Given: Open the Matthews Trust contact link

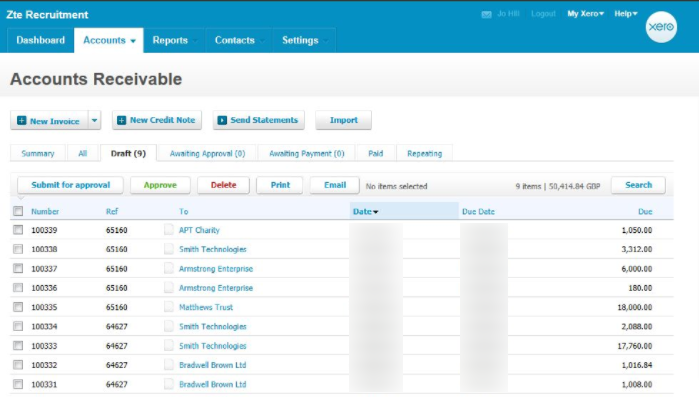Looking at the screenshot, I should (206, 307).
